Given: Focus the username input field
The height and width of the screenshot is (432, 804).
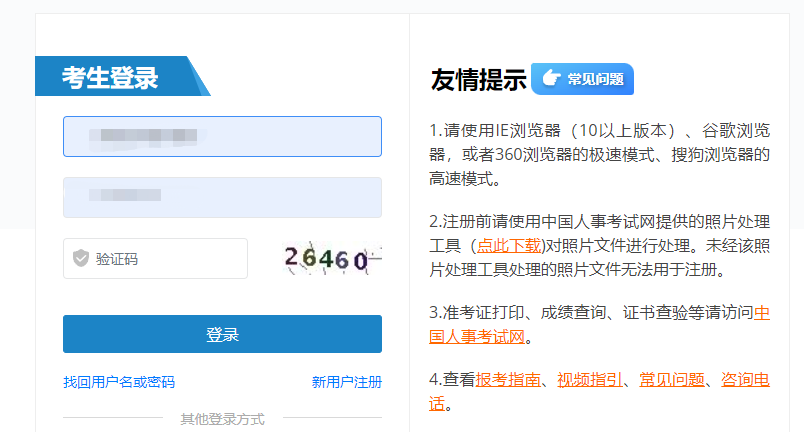Looking at the screenshot, I should tap(222, 137).
